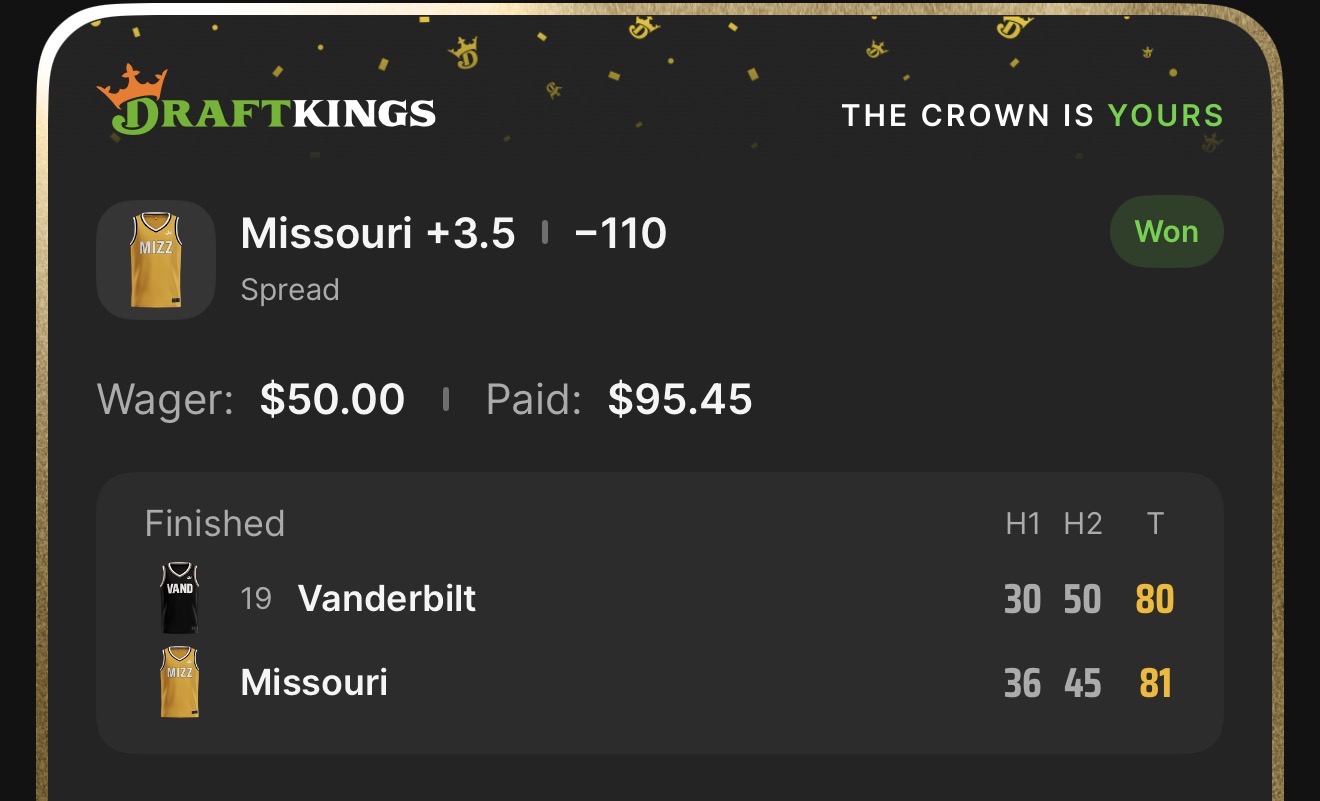The width and height of the screenshot is (1320, 801).
Task: Click the Spread bet type label
Action: (290, 290)
